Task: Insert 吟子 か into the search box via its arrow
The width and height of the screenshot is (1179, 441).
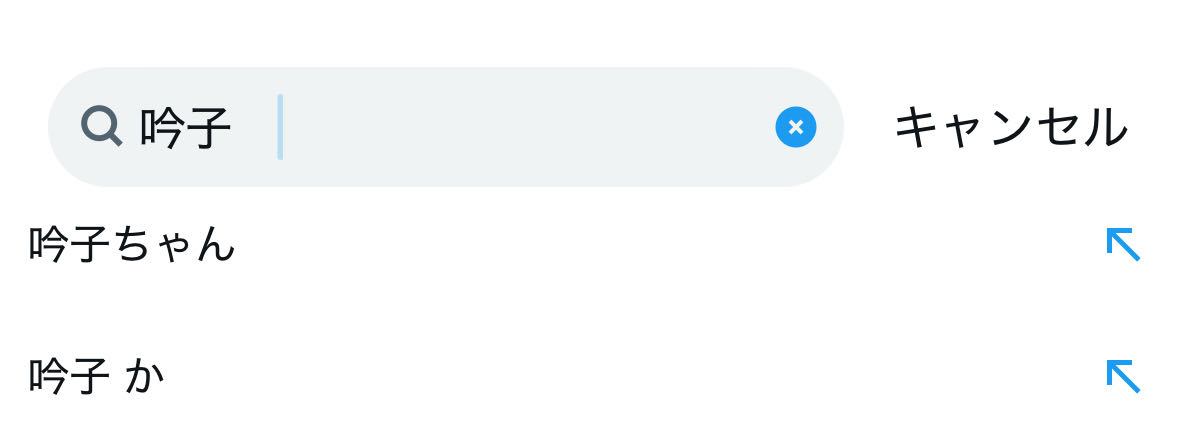Action: (1122, 376)
